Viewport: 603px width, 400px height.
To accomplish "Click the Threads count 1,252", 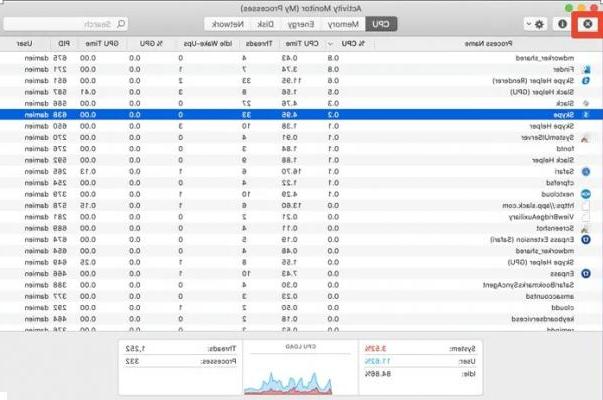I will pyautogui.click(x=135, y=349).
